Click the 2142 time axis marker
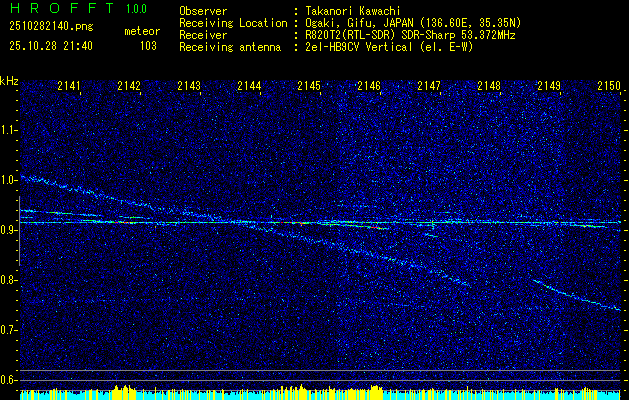Image resolution: width=629 pixels, height=400 pixels. tap(129, 85)
